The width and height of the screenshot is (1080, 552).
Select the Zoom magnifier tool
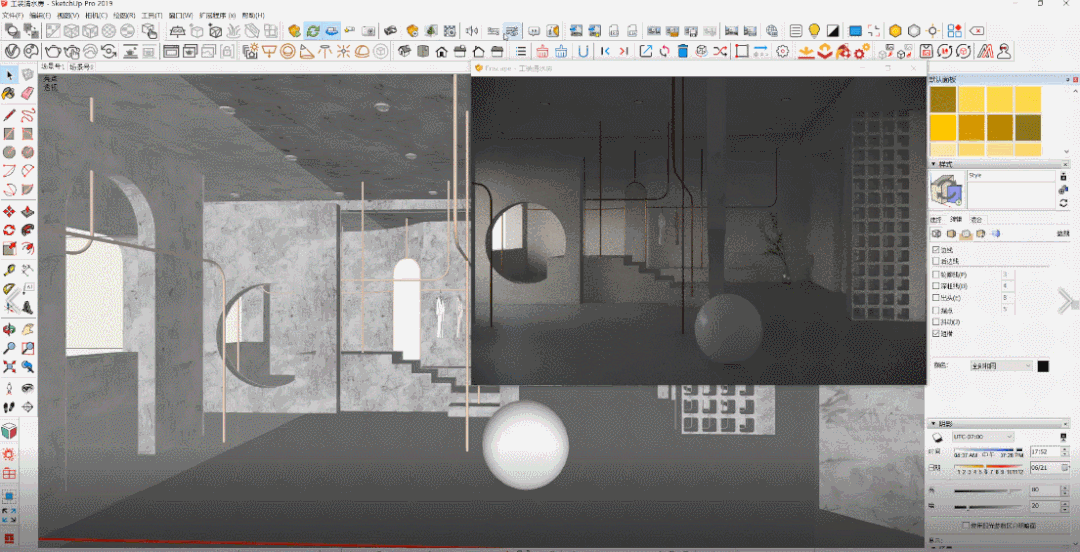pos(9,347)
